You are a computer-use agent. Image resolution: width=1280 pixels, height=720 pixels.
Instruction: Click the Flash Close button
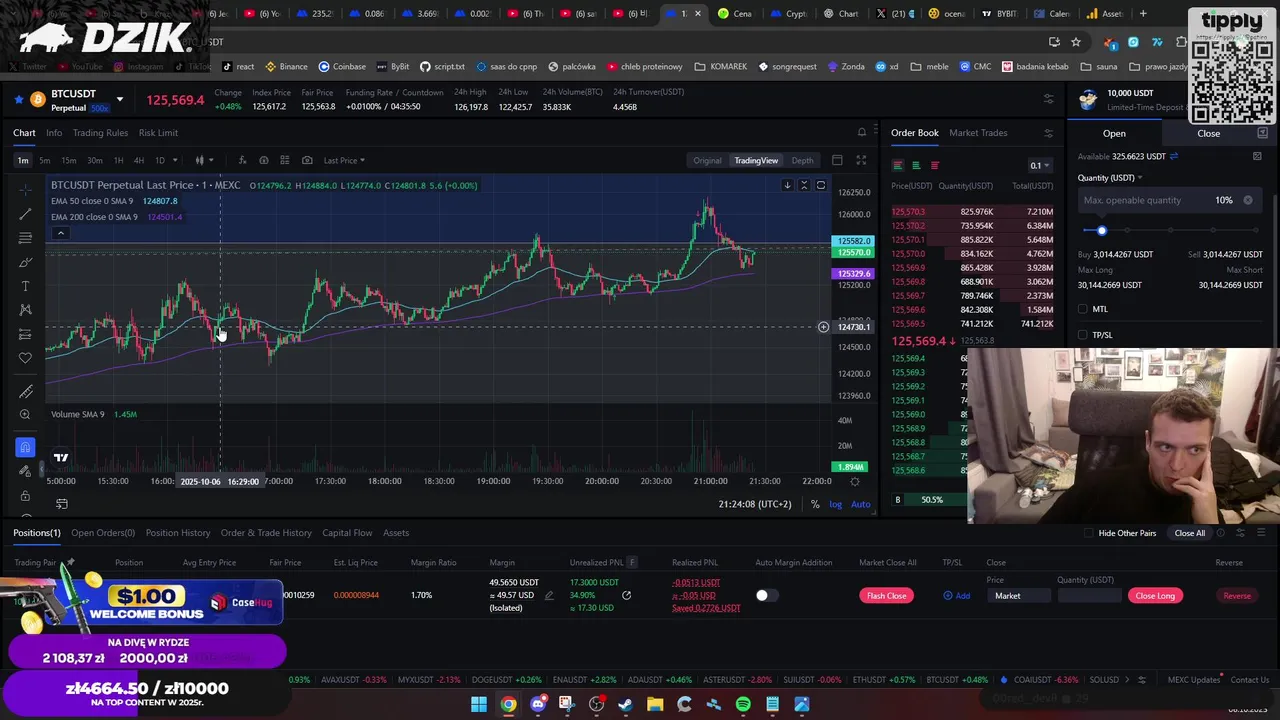[x=886, y=595]
